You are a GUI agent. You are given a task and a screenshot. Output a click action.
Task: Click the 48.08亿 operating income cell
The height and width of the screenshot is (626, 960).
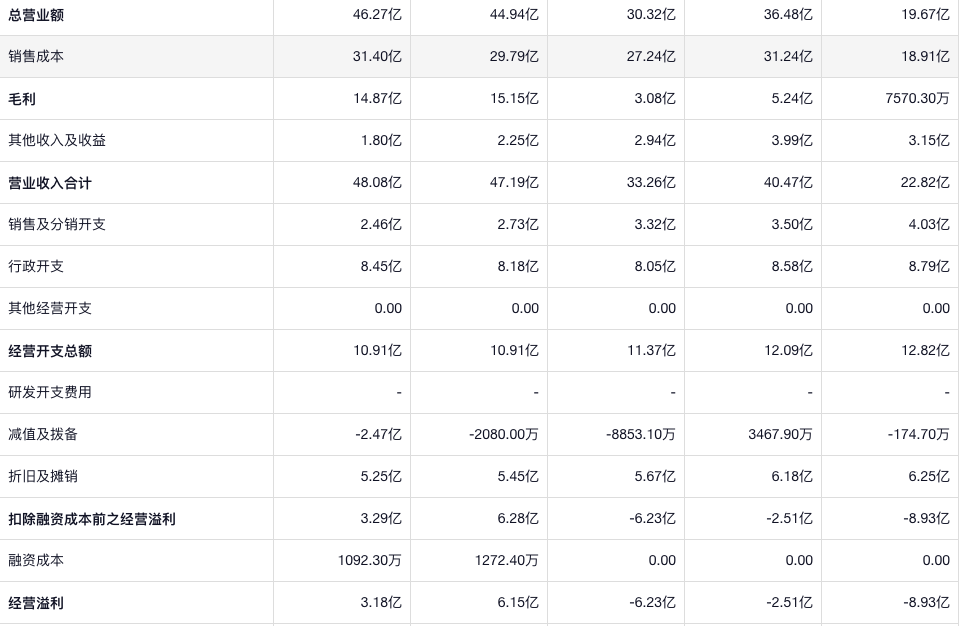click(x=377, y=183)
